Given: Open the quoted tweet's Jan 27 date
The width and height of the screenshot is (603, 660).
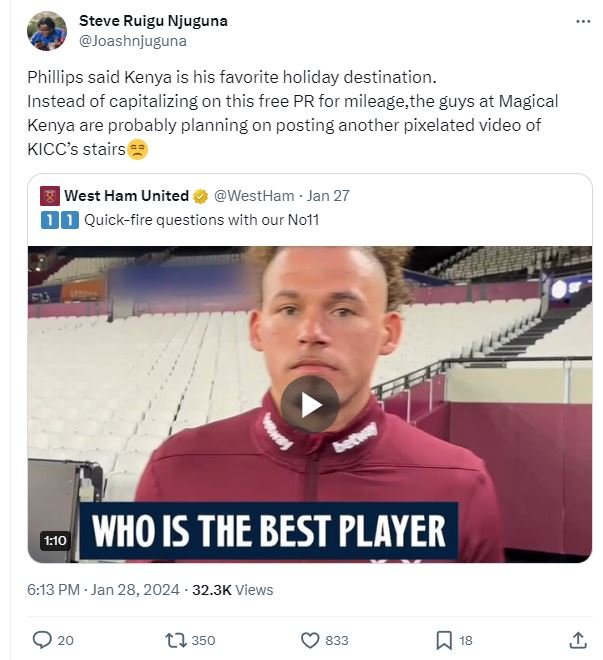Looking at the screenshot, I should tap(328, 196).
